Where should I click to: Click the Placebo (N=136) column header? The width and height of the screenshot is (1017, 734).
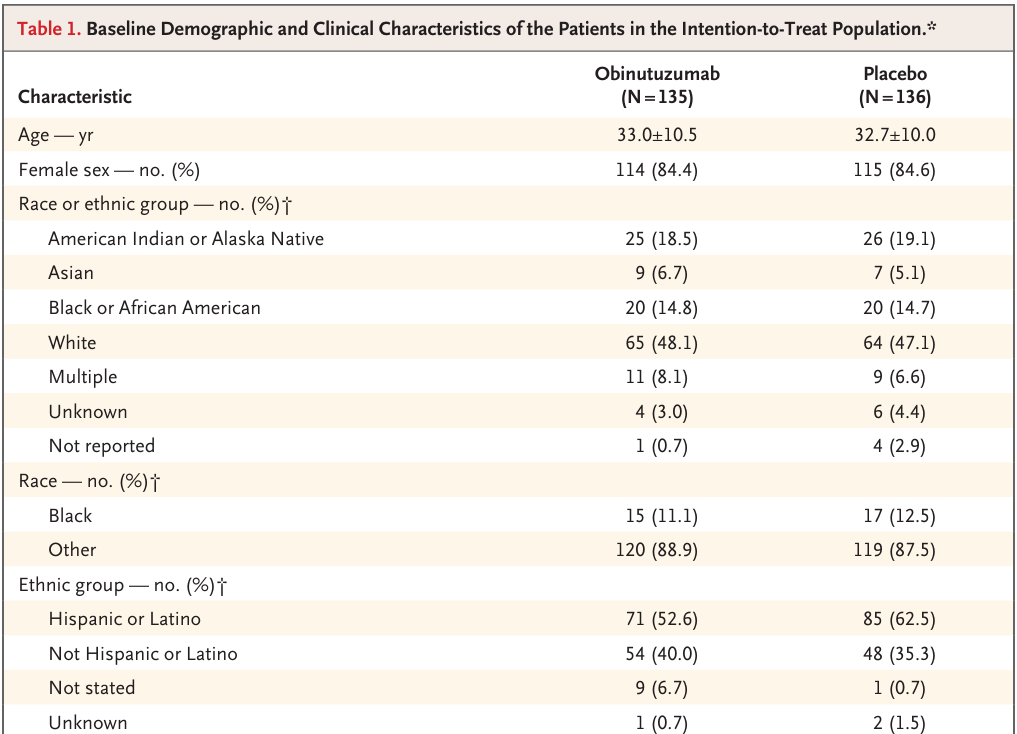895,85
